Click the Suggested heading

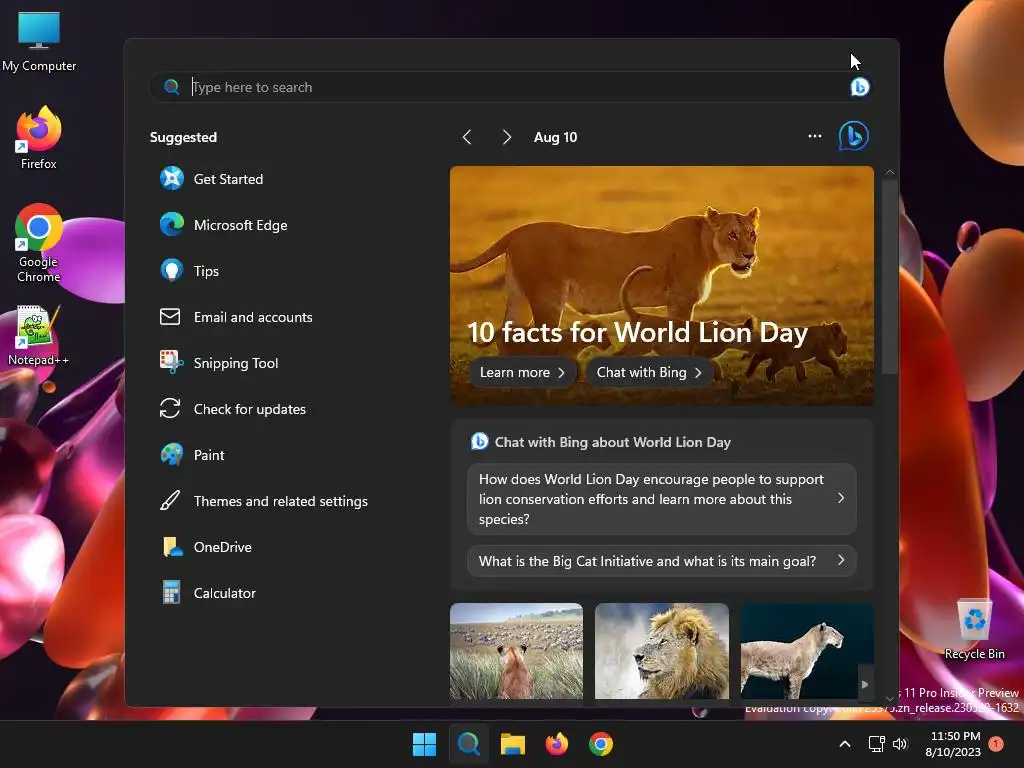183,137
